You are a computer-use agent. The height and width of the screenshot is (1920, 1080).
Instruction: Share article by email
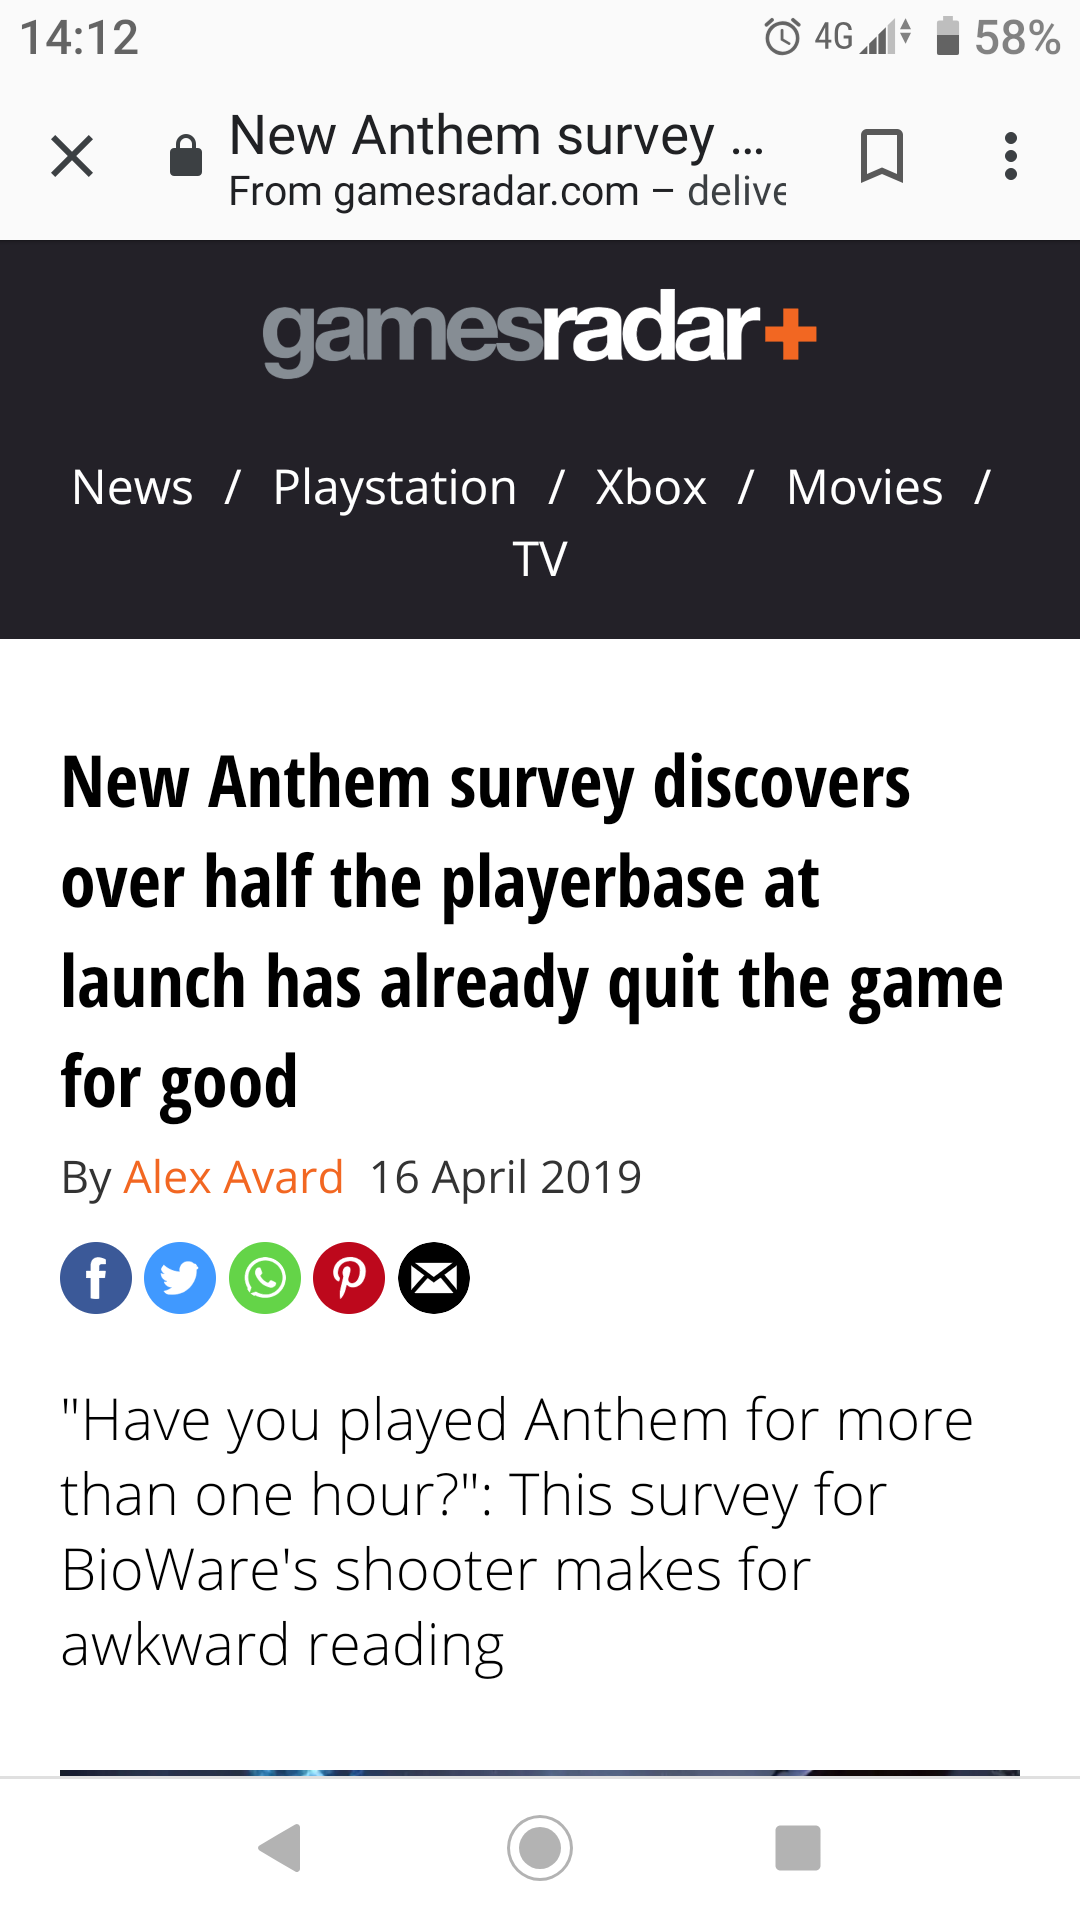click(x=434, y=1278)
